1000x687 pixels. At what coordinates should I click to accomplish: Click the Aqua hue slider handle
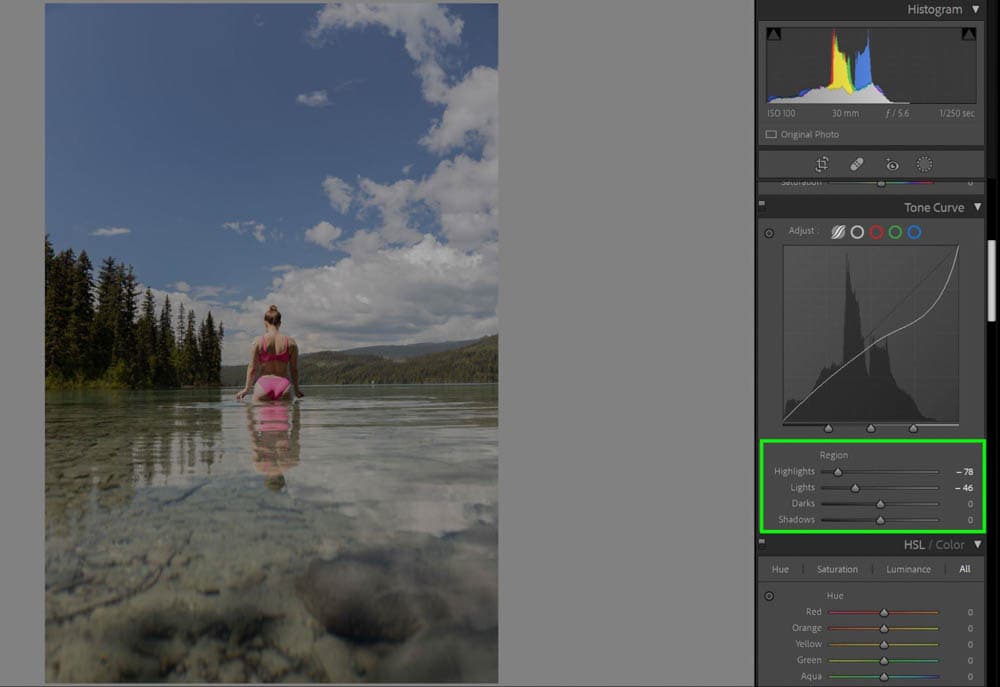pyautogui.click(x=883, y=676)
